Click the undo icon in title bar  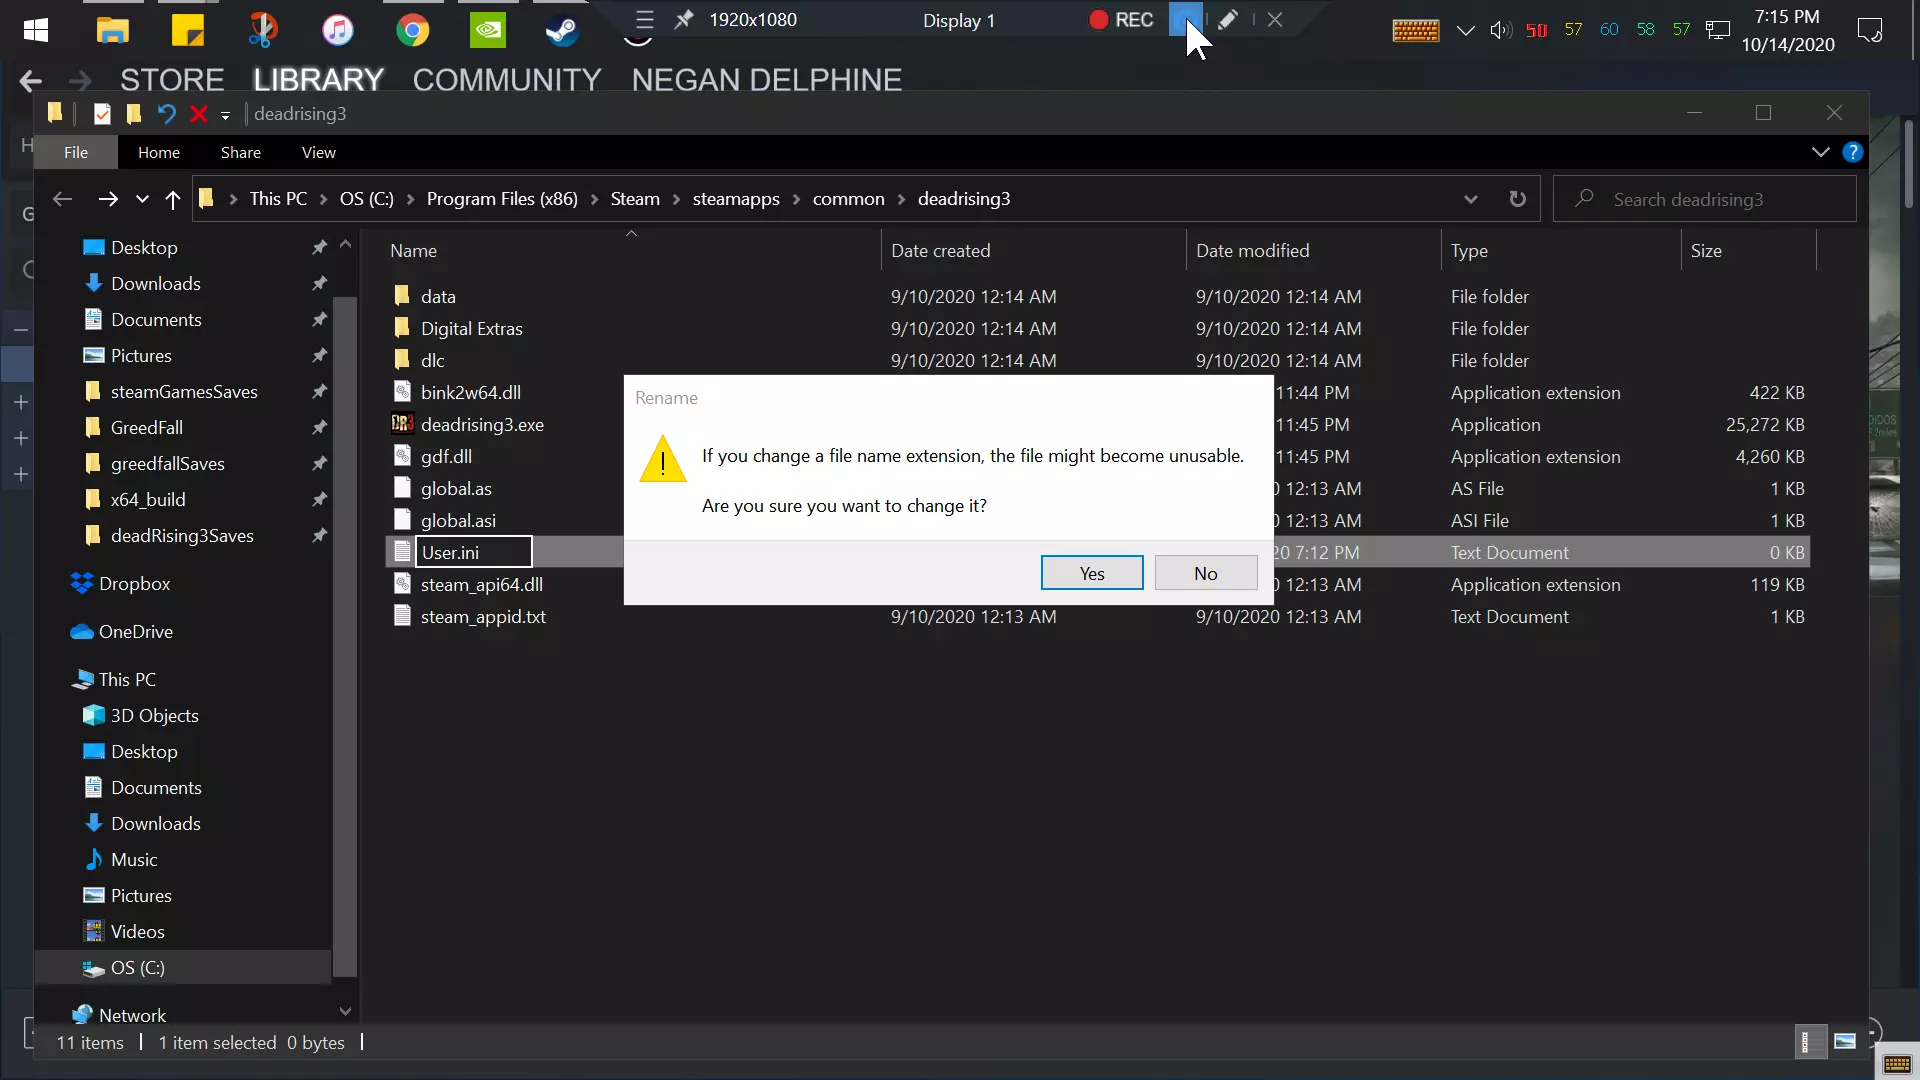tap(167, 114)
